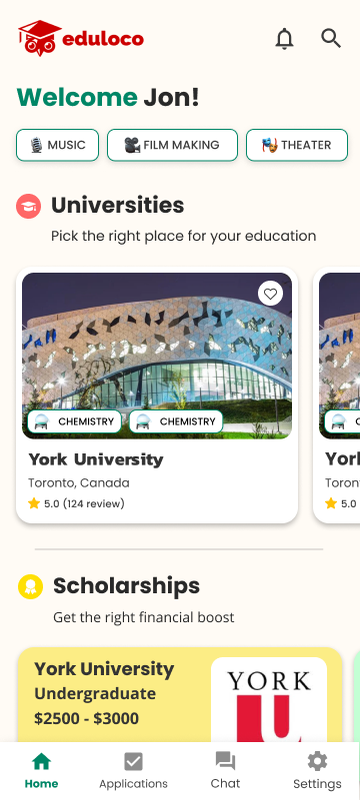Screen dimensions: 360x800
Task: Open the York University campus photo
Action: [x=157, y=356]
